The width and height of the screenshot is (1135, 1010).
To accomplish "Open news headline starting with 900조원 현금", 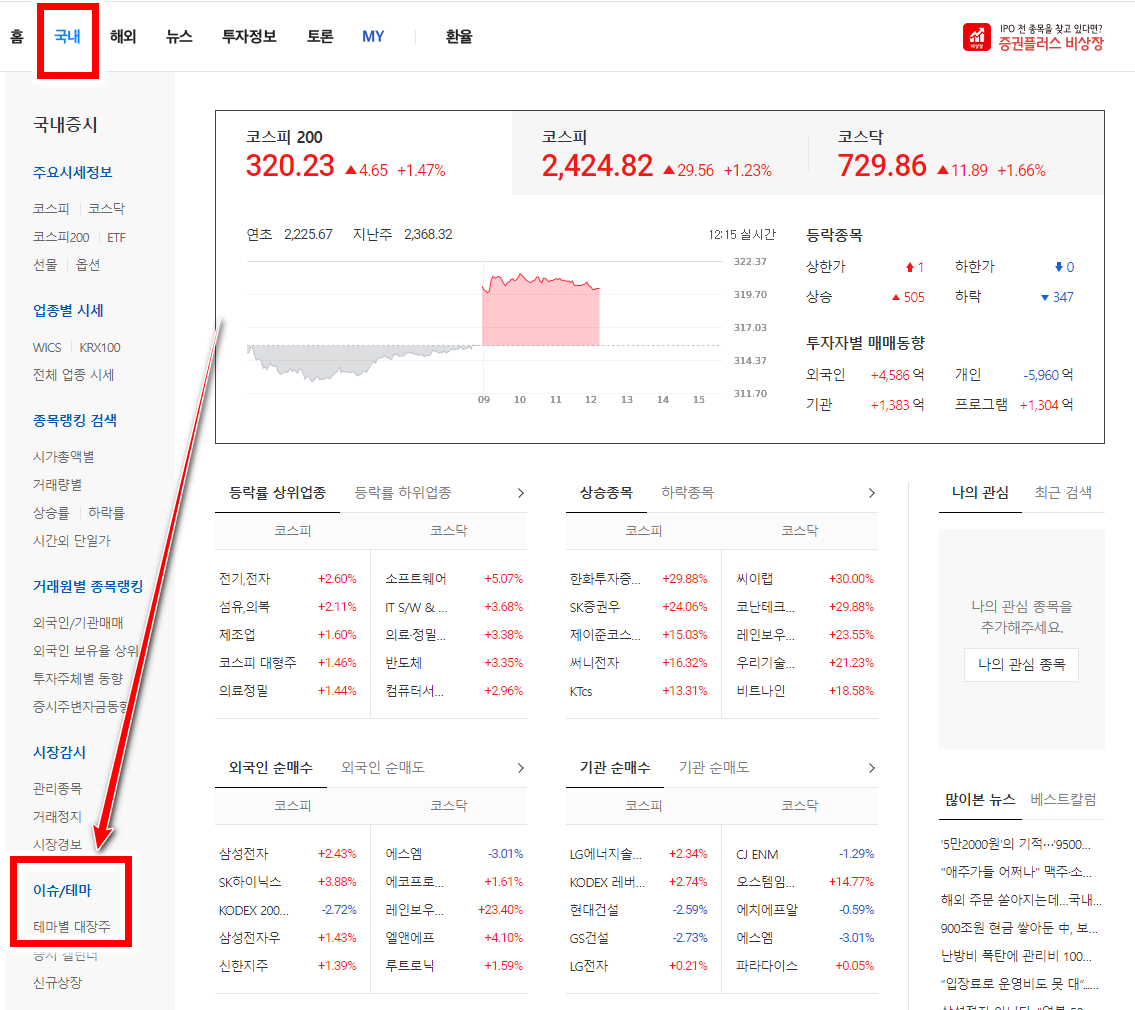I will 1019,927.
